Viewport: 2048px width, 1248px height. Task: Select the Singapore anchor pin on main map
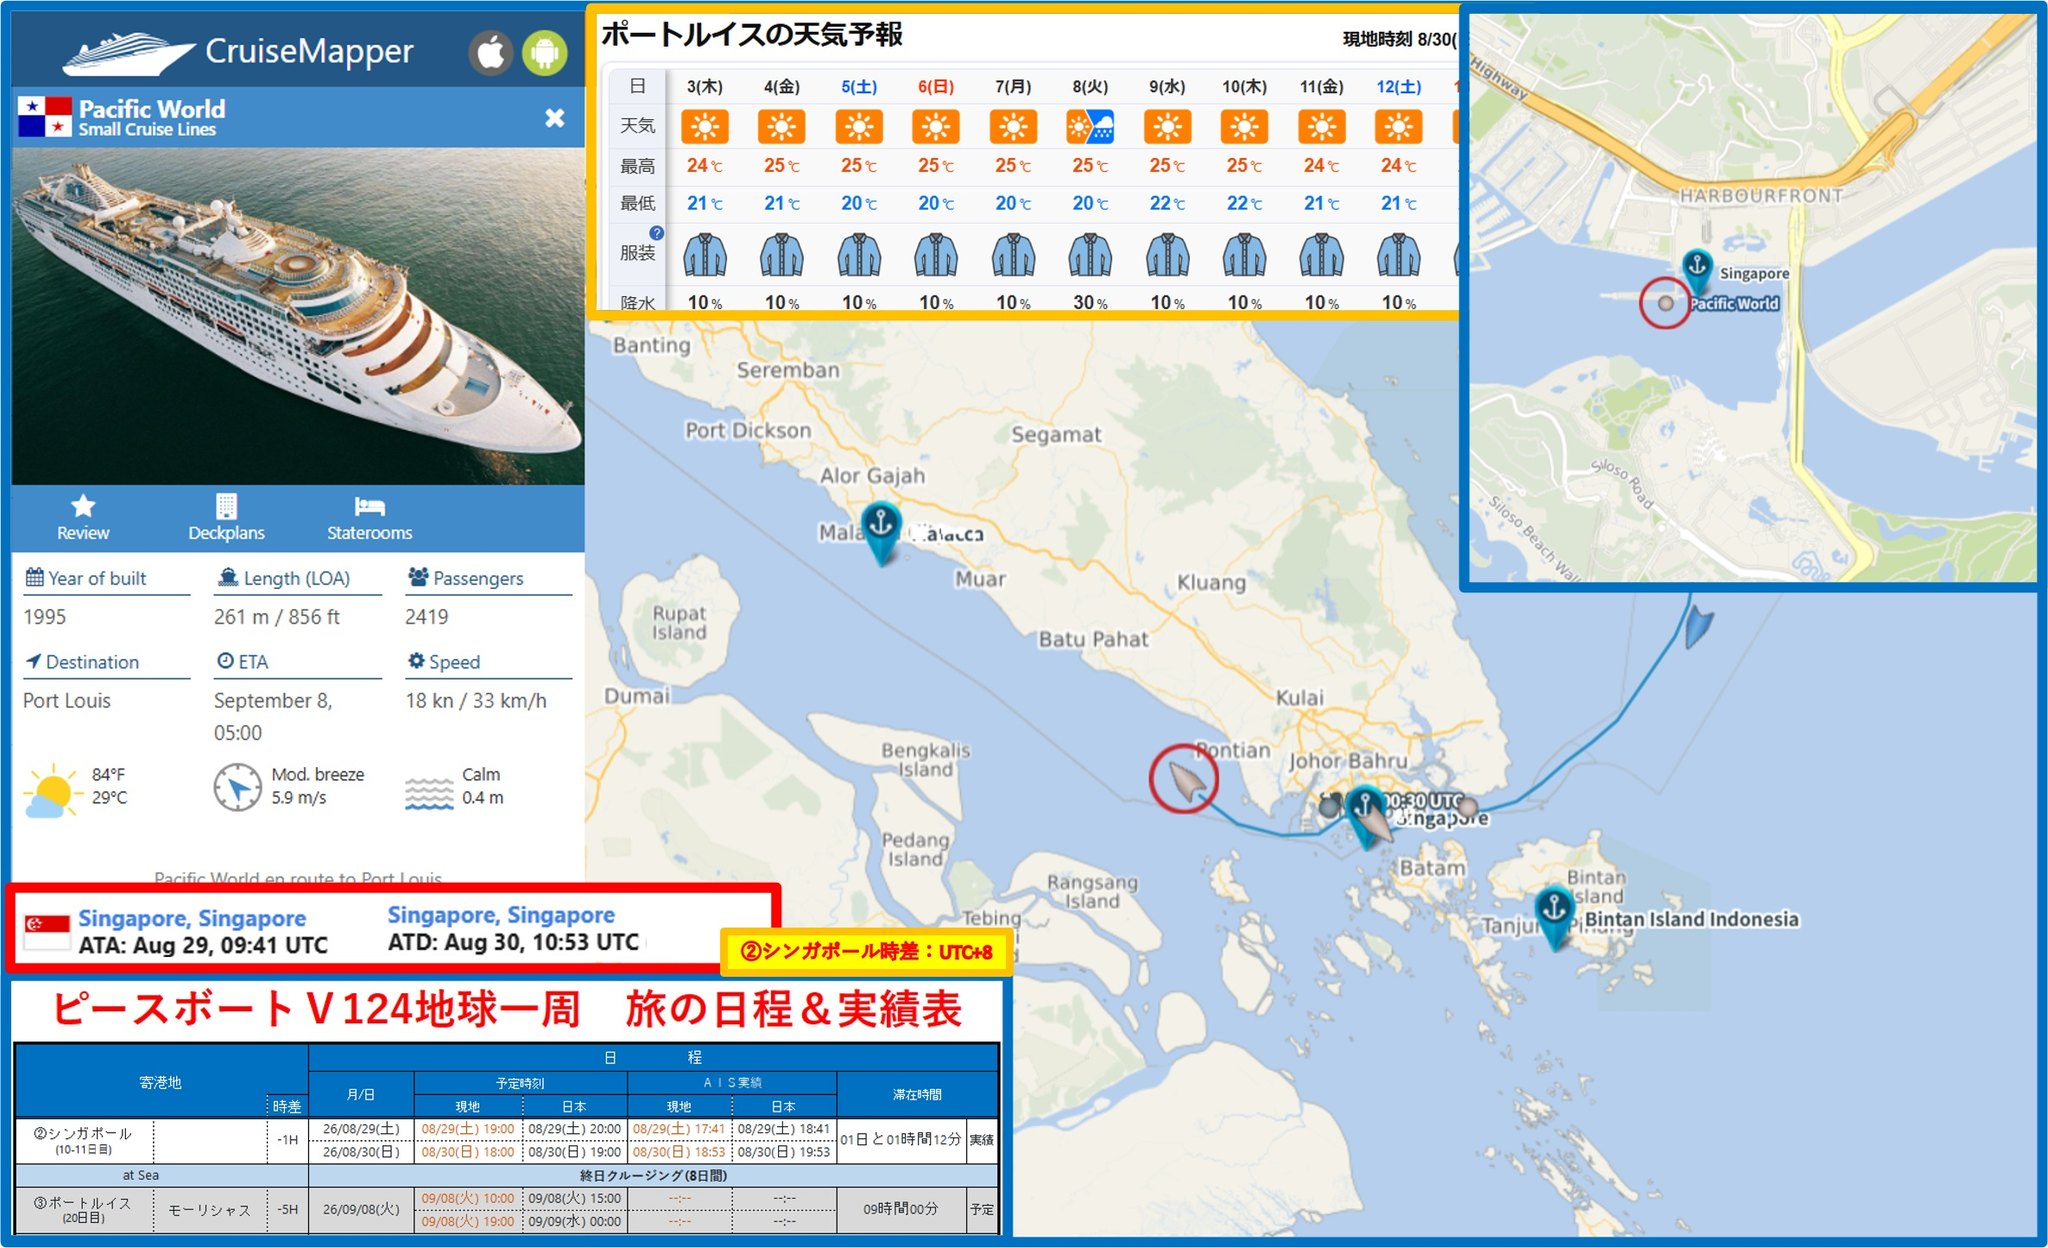[x=1365, y=815]
